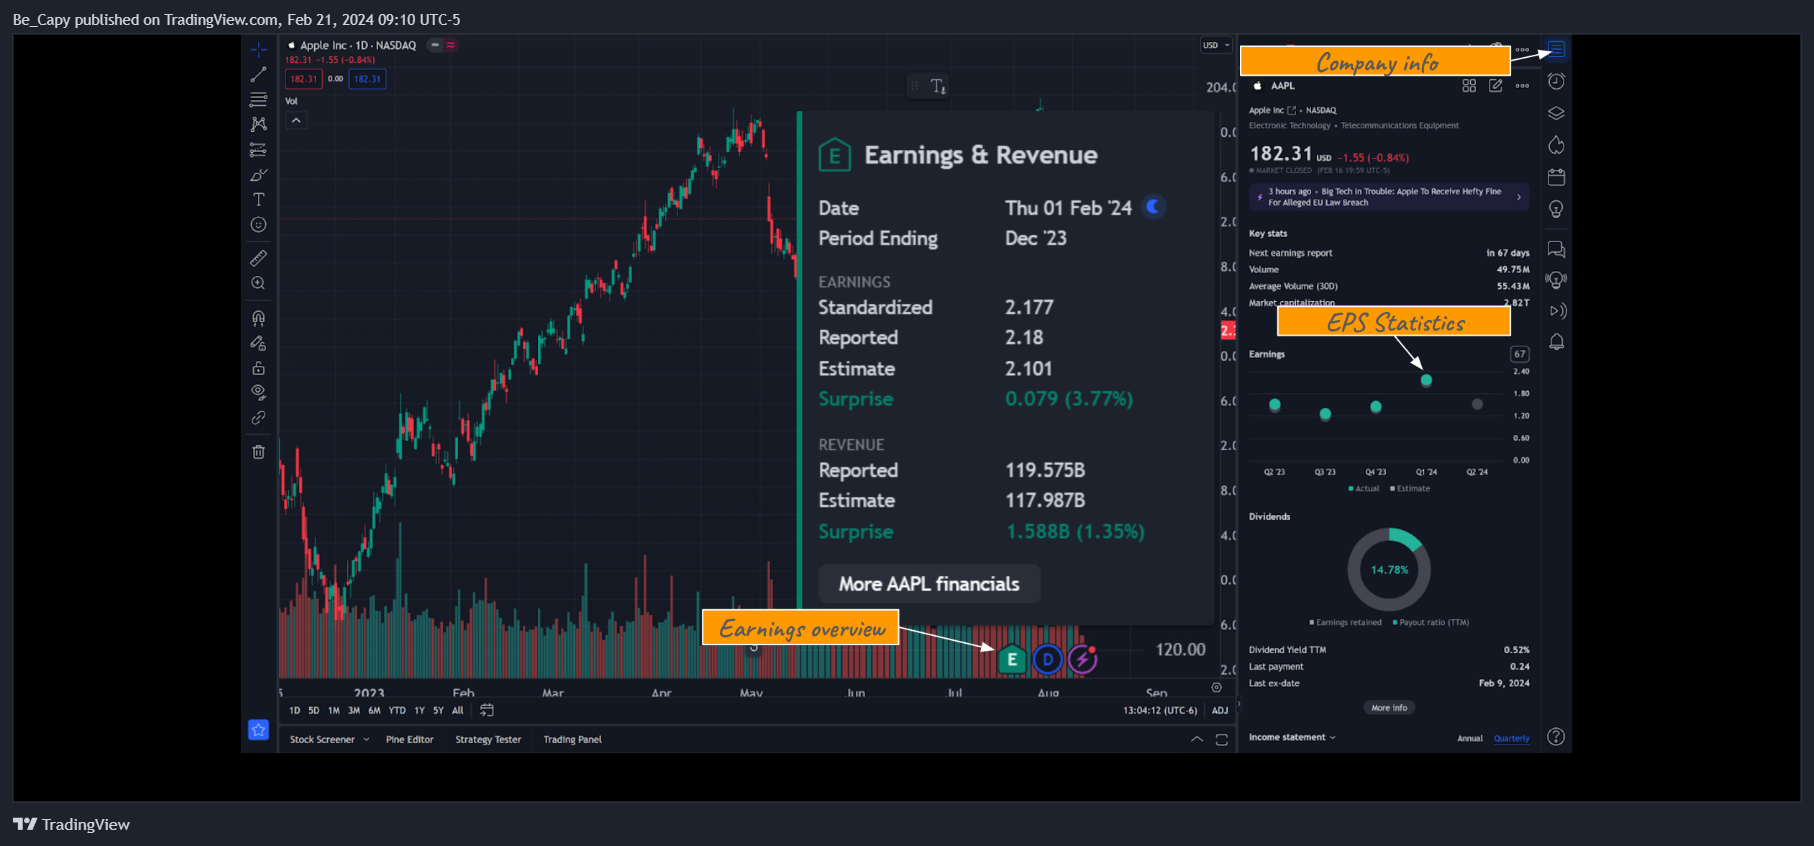The height and width of the screenshot is (846, 1814).
Task: Open the object tree layers icon
Action: [1556, 113]
